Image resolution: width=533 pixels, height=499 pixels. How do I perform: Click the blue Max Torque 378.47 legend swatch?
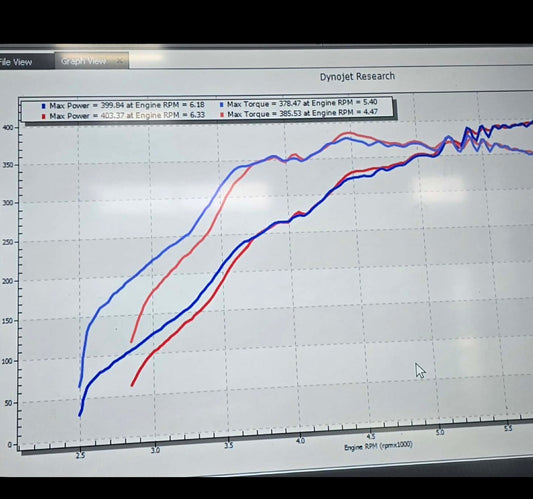(222, 105)
